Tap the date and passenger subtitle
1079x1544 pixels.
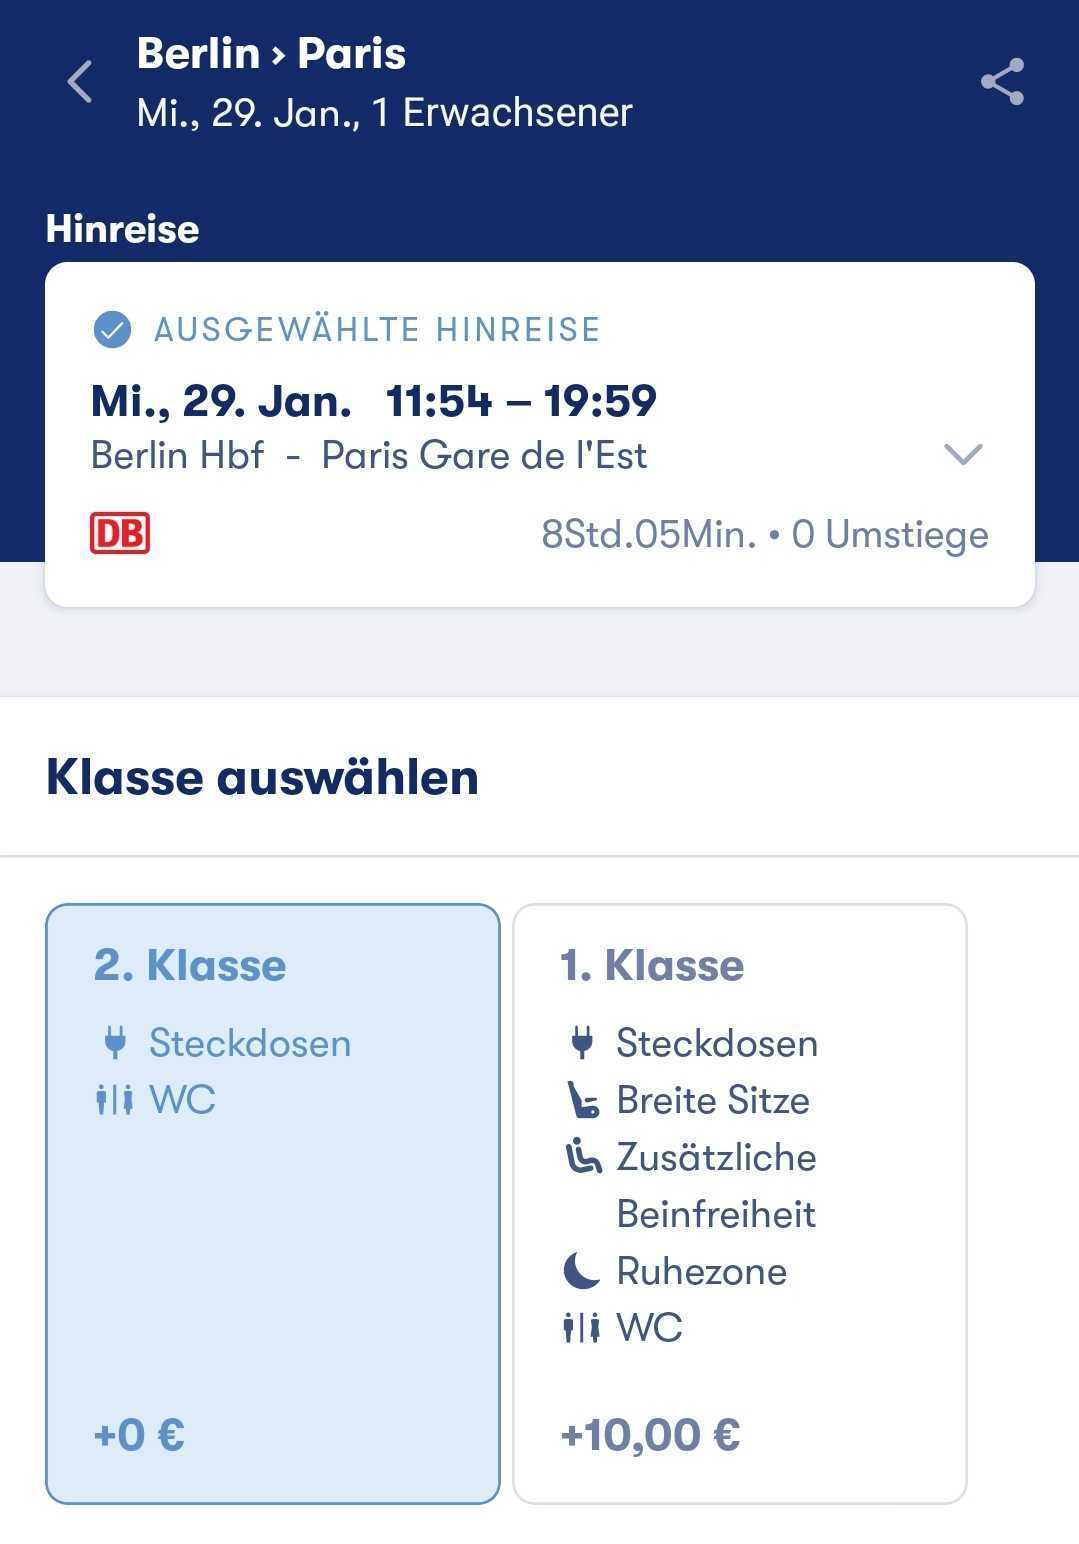pos(385,113)
